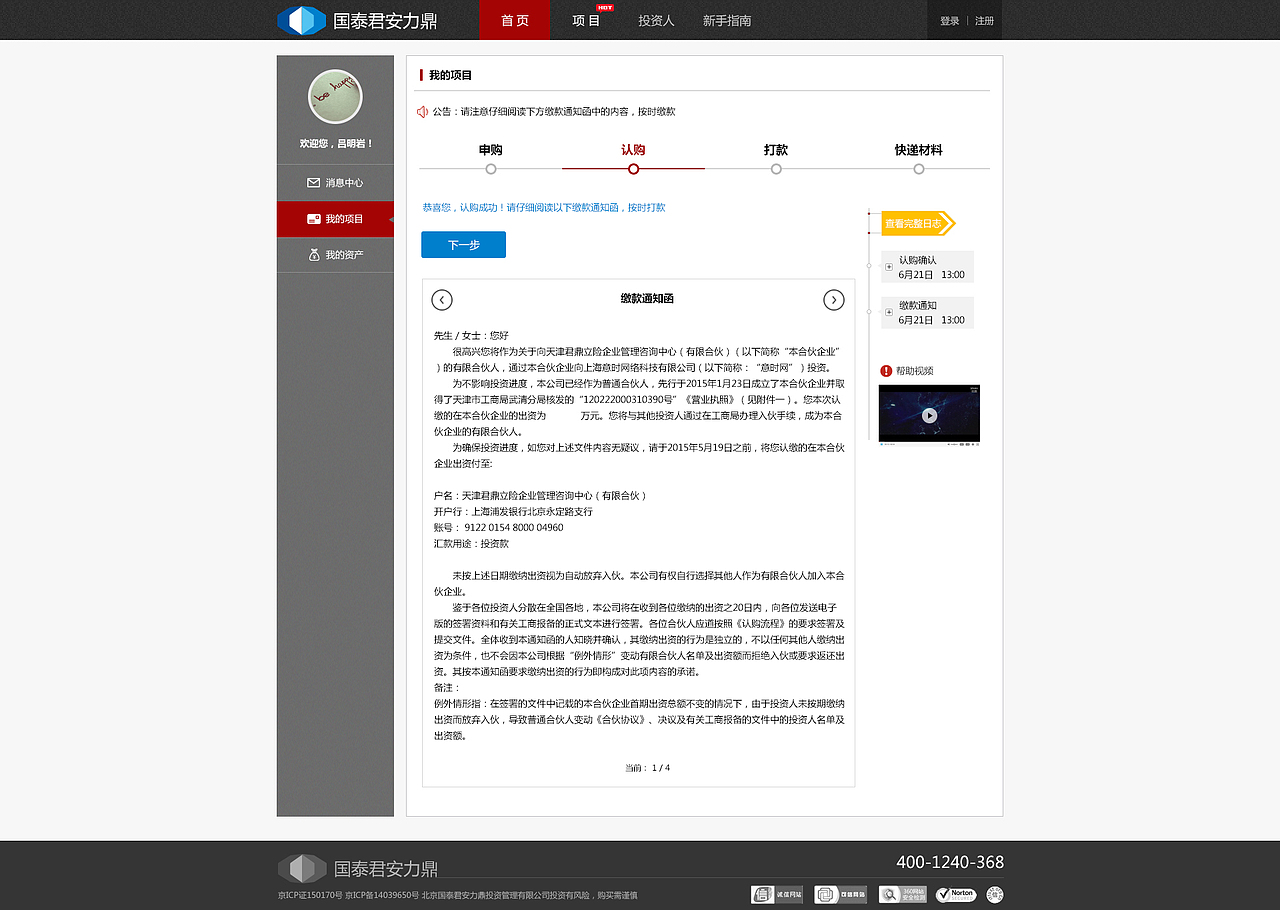Select the 快递材料 step circle
Viewport: 1280px width, 910px height.
(917, 170)
